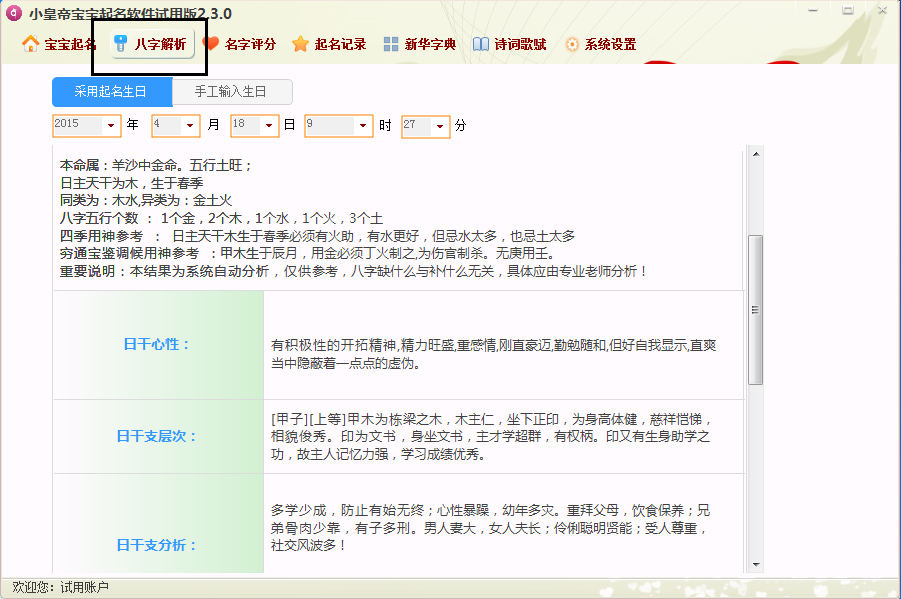Click the gear icon for 系统设置
The height and width of the screenshot is (599, 901).
(571, 45)
